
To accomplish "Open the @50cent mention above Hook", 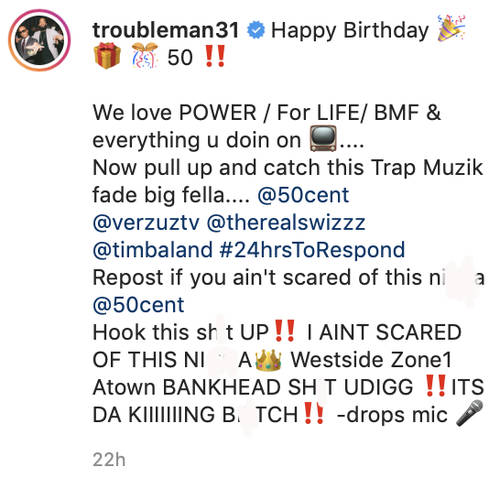I will (138, 305).
